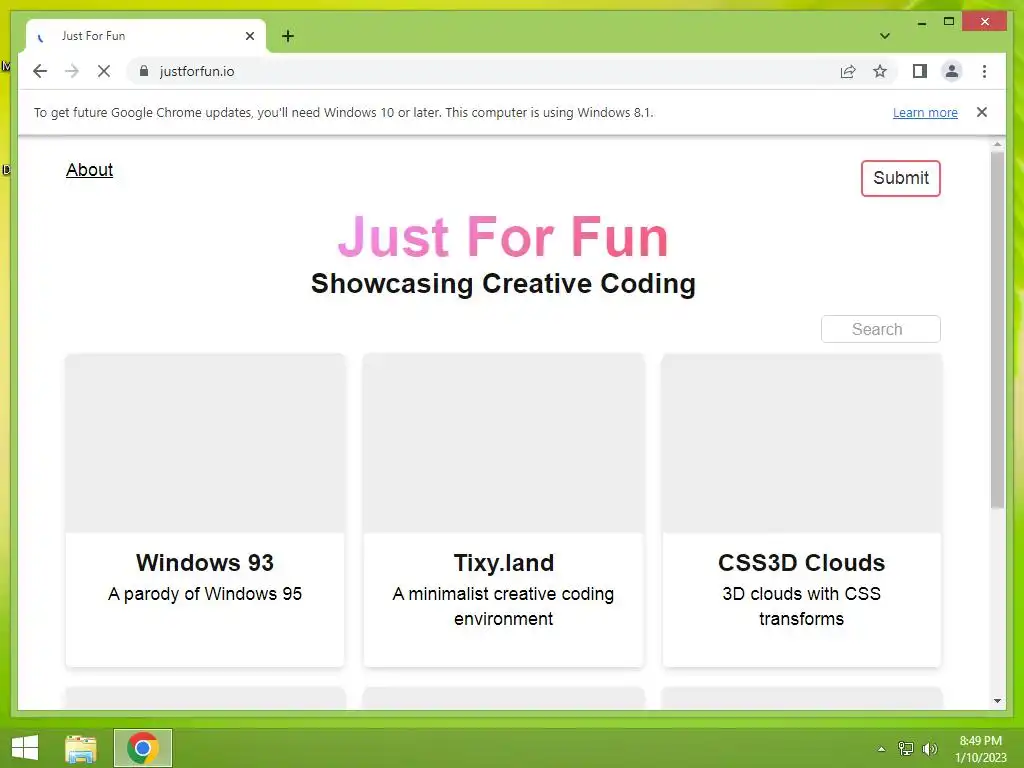Open the Windows 93 card thumbnail

205,443
